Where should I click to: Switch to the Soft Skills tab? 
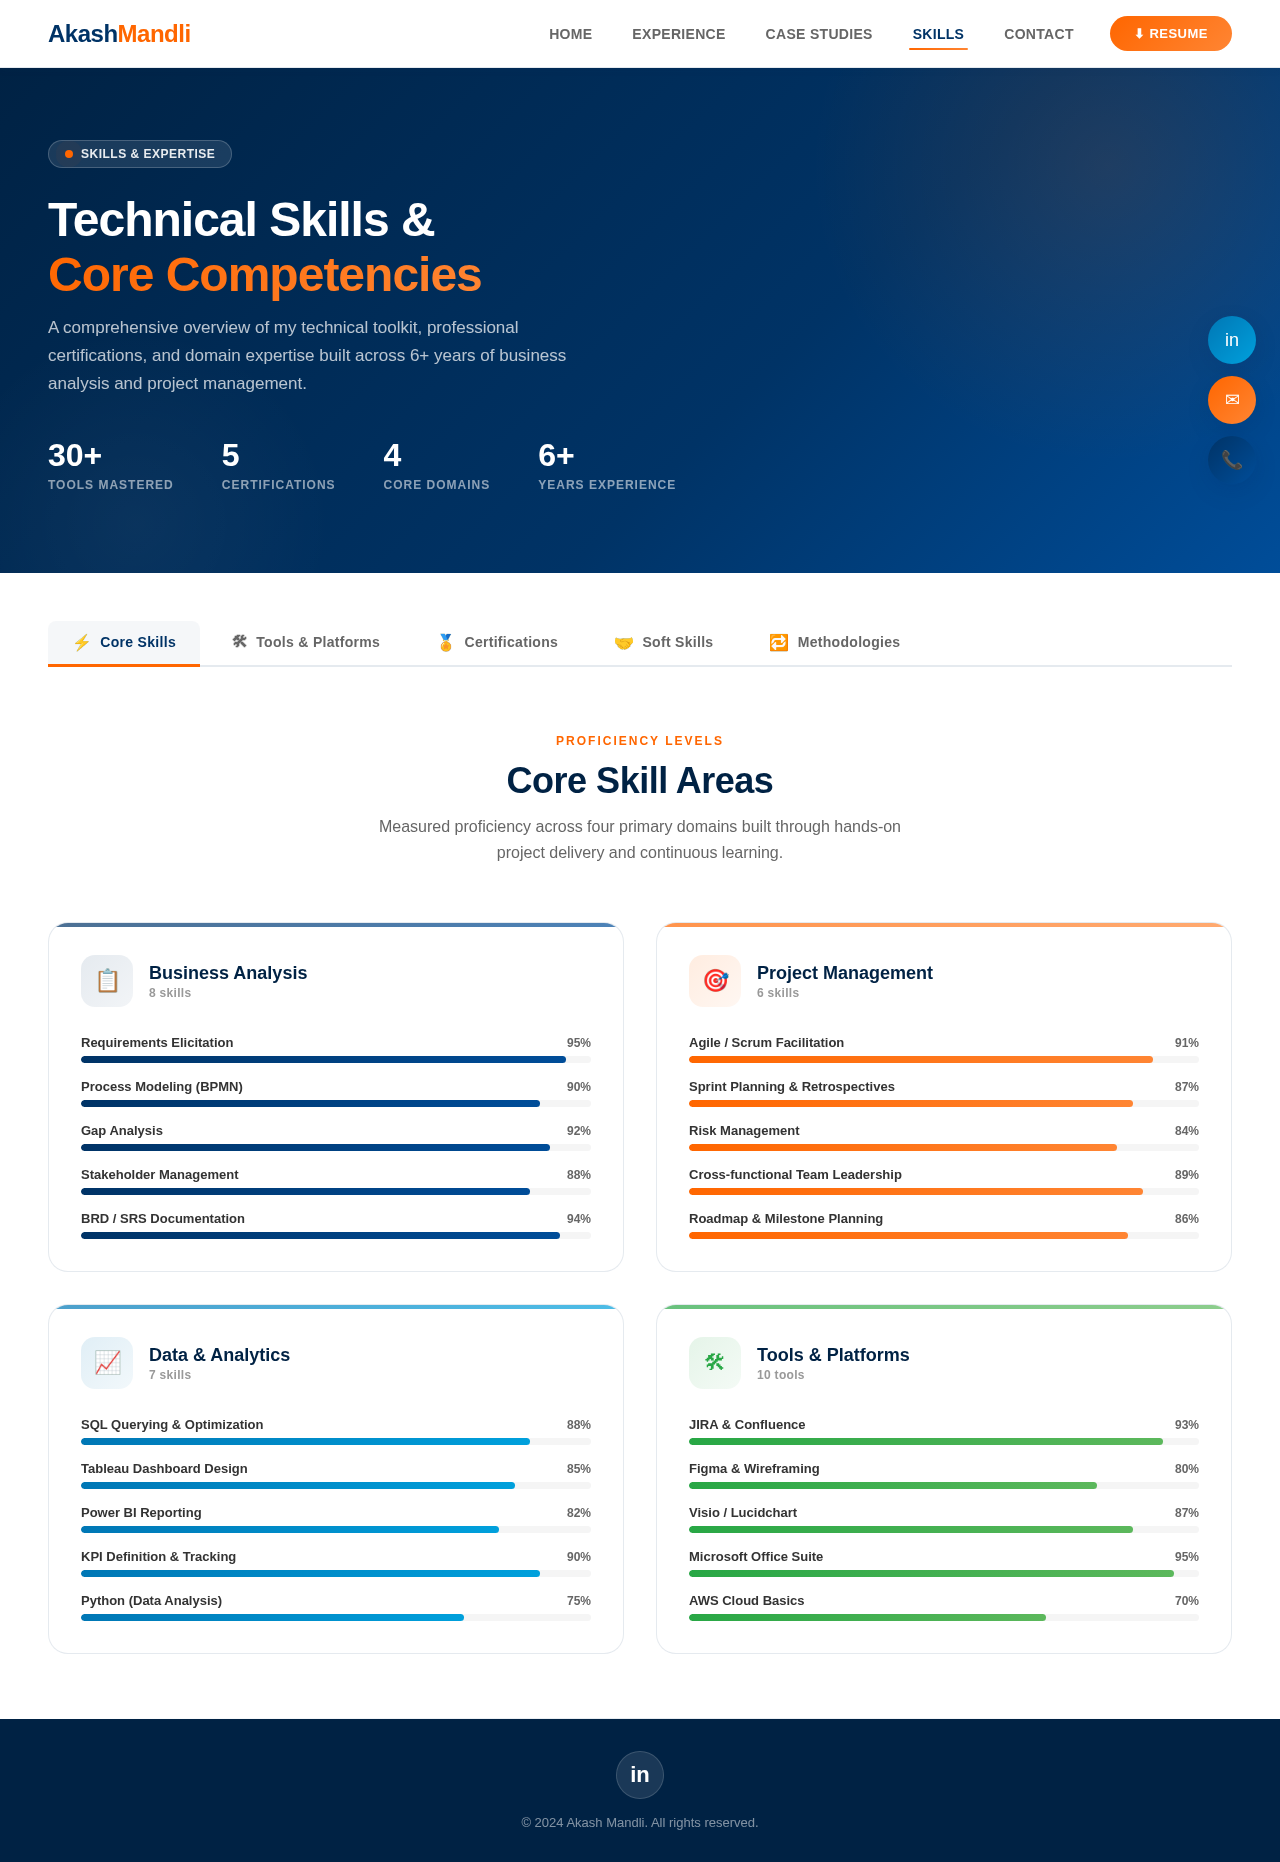click(663, 642)
